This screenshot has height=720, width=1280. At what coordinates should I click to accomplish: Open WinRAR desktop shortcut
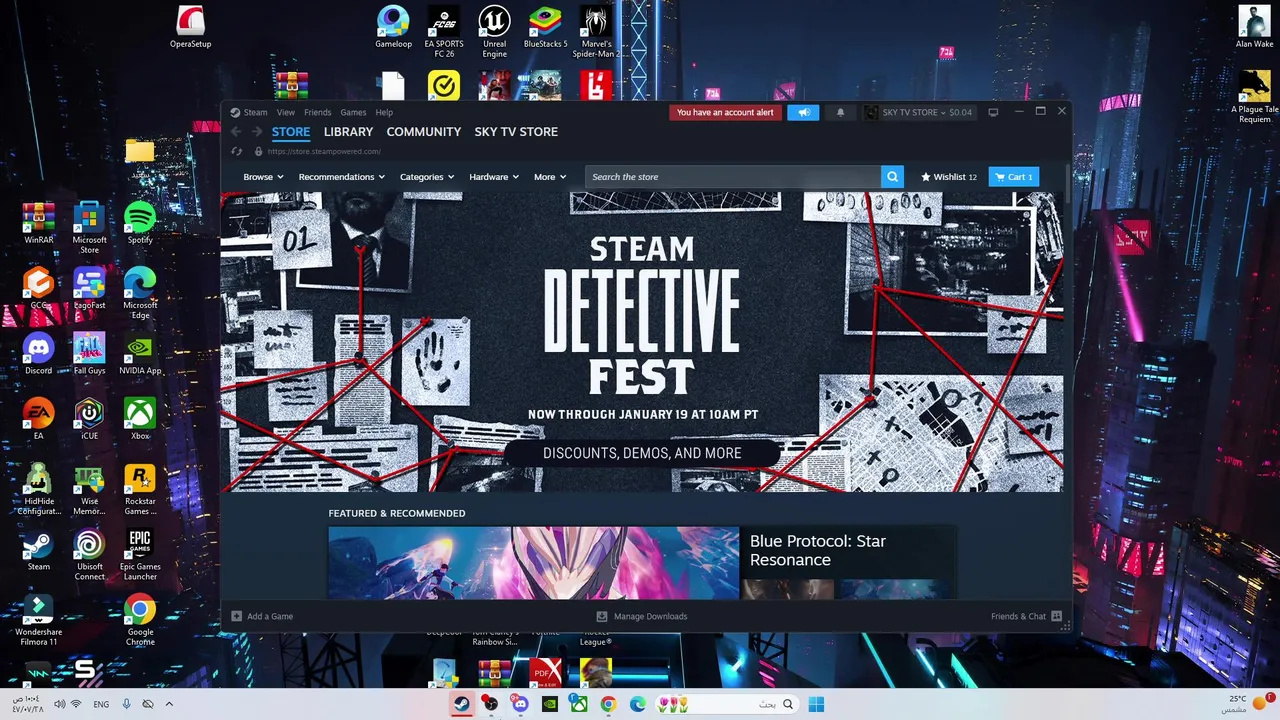tap(38, 222)
